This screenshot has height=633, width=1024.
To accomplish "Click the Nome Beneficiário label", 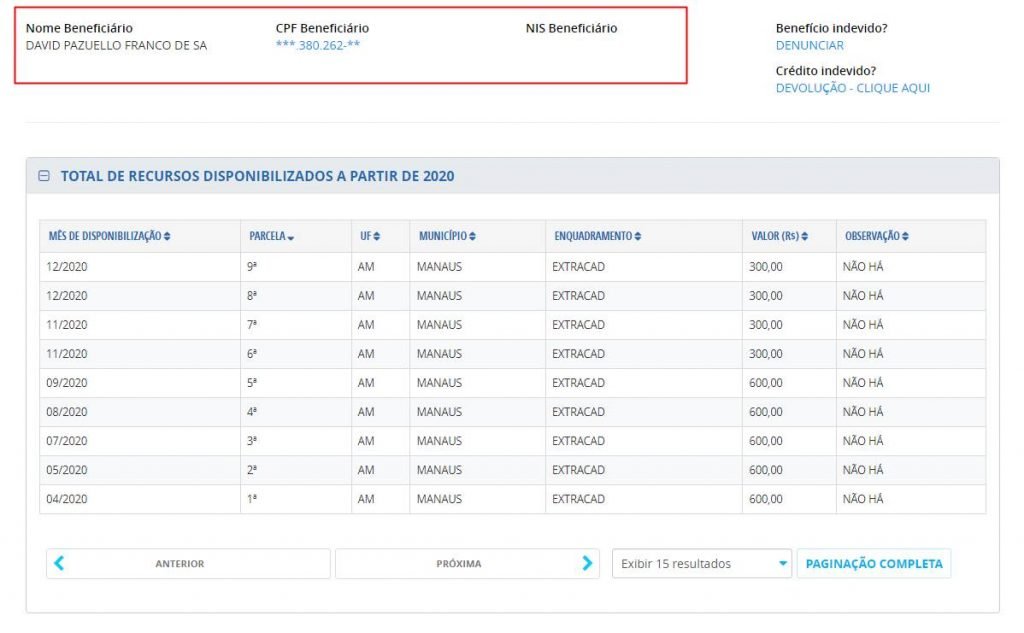I will point(79,28).
